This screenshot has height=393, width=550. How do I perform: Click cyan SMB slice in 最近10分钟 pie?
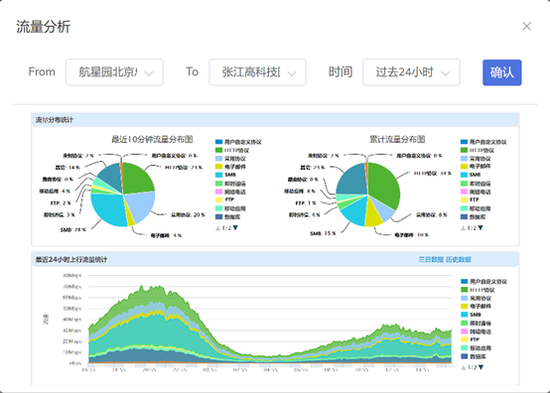pos(109,210)
